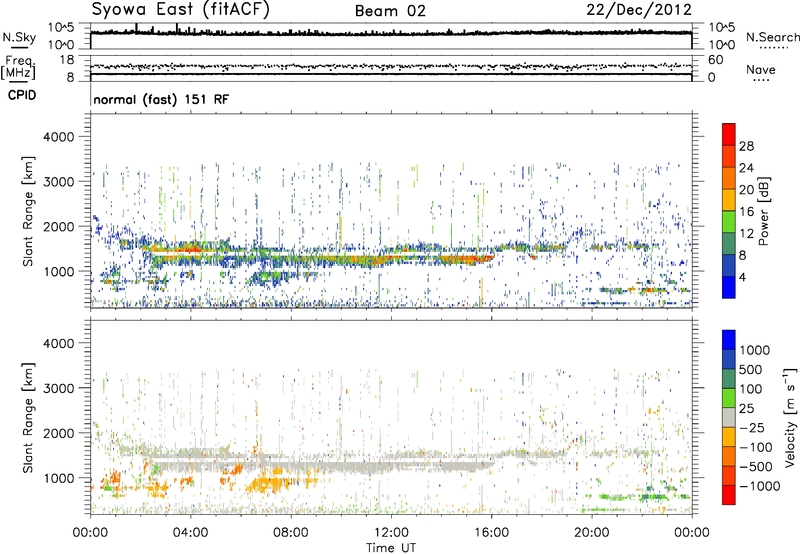Image resolution: width=800 pixels, height=554 pixels.
Task: Pick the red bottom segment of velocity colorbar
Action: click(x=729, y=495)
